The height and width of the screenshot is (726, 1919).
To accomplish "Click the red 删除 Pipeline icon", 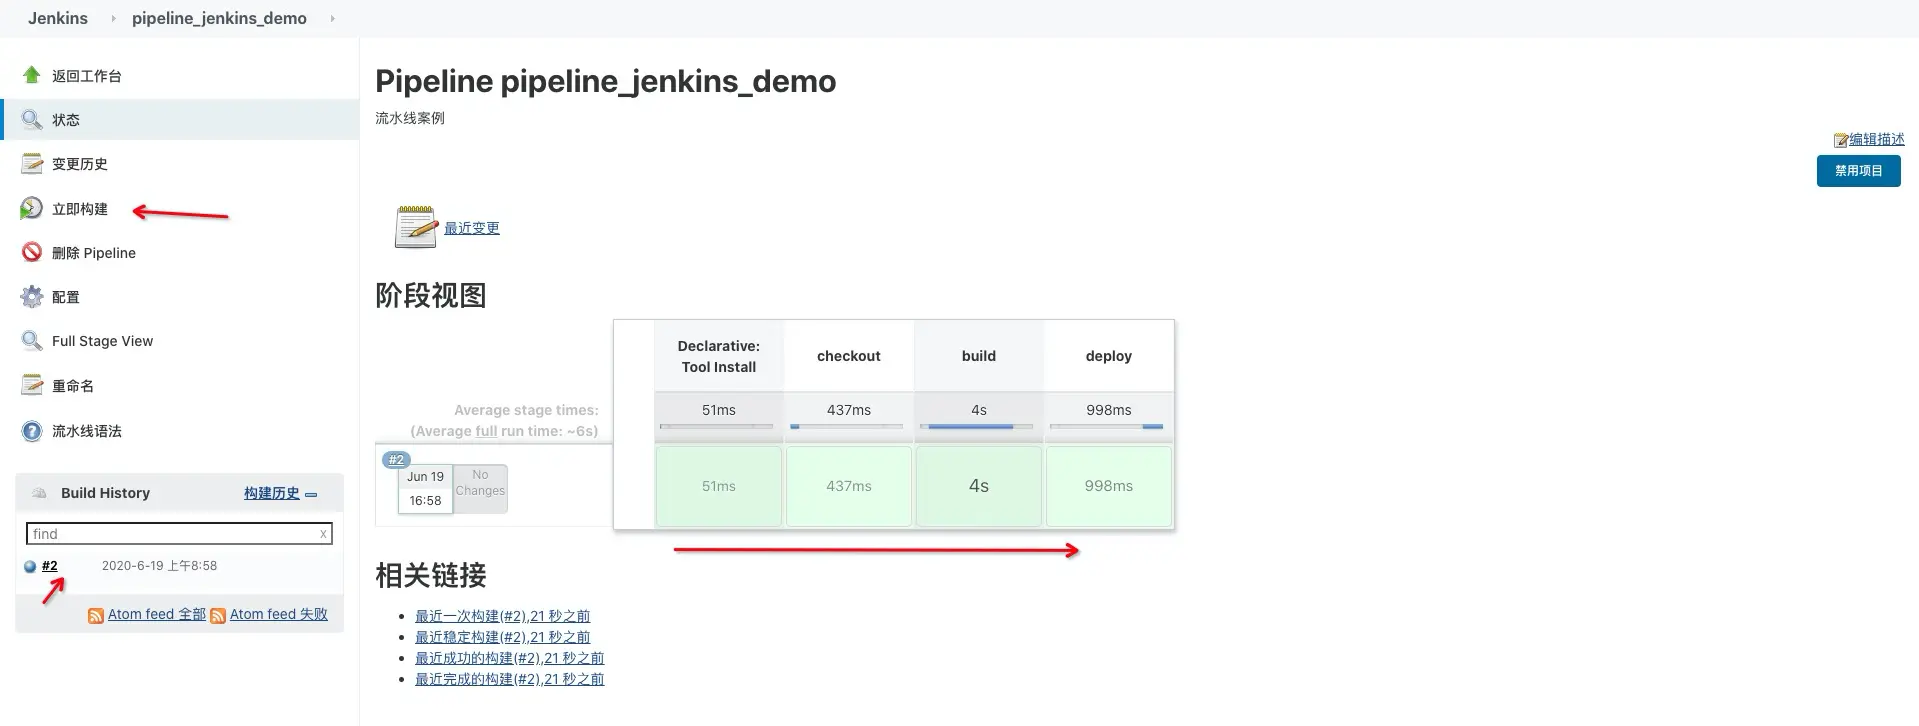I will 32,252.
